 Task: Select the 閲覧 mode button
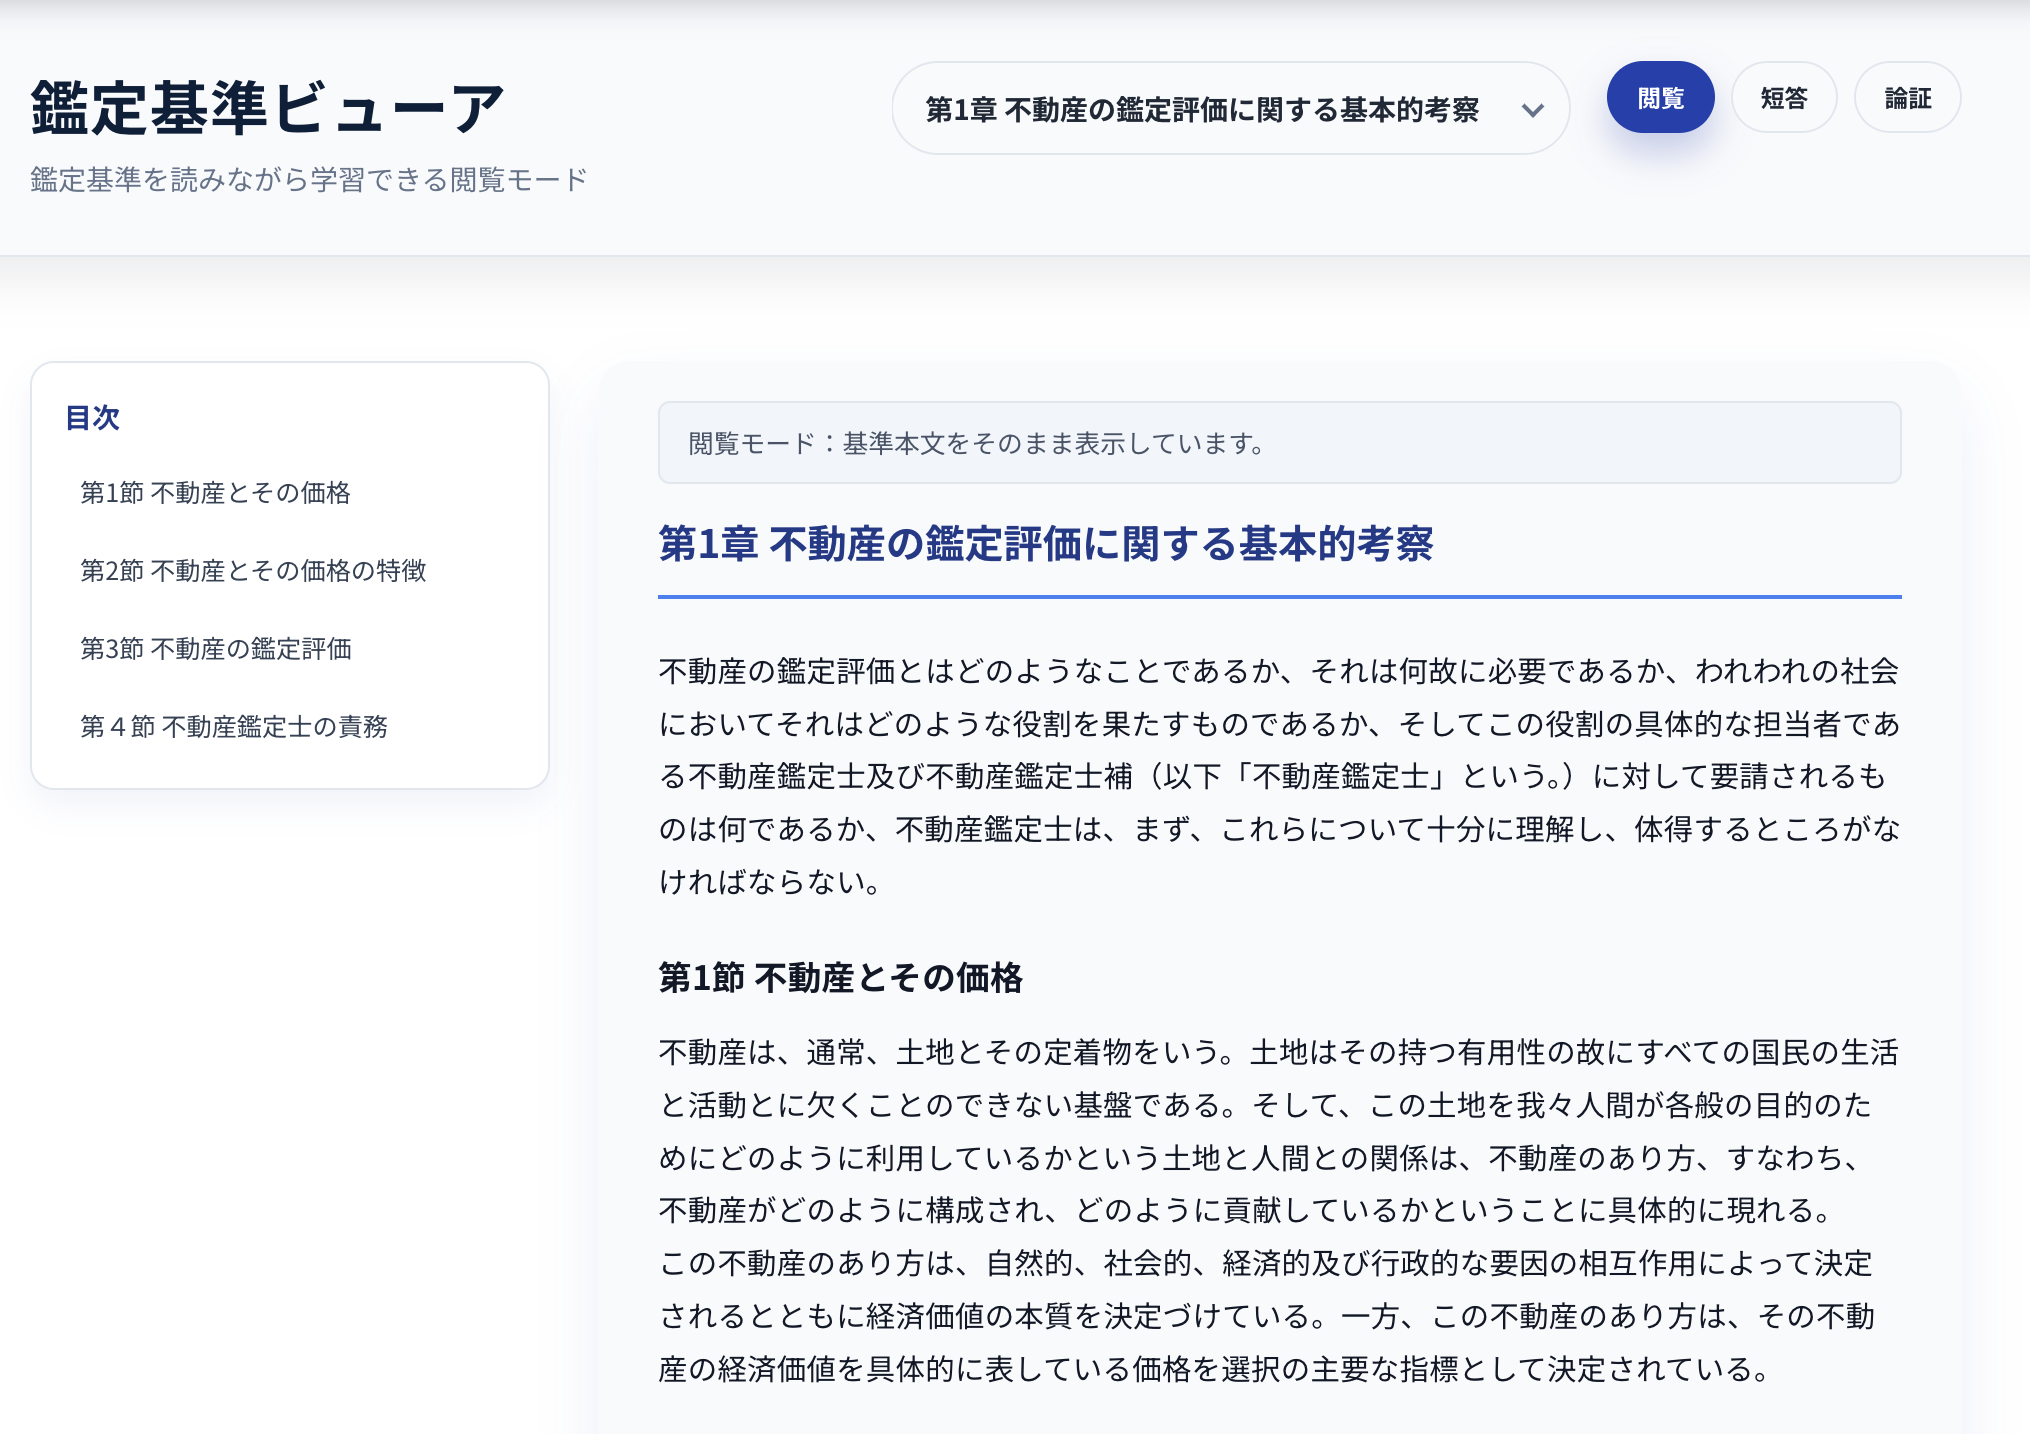click(x=1660, y=97)
